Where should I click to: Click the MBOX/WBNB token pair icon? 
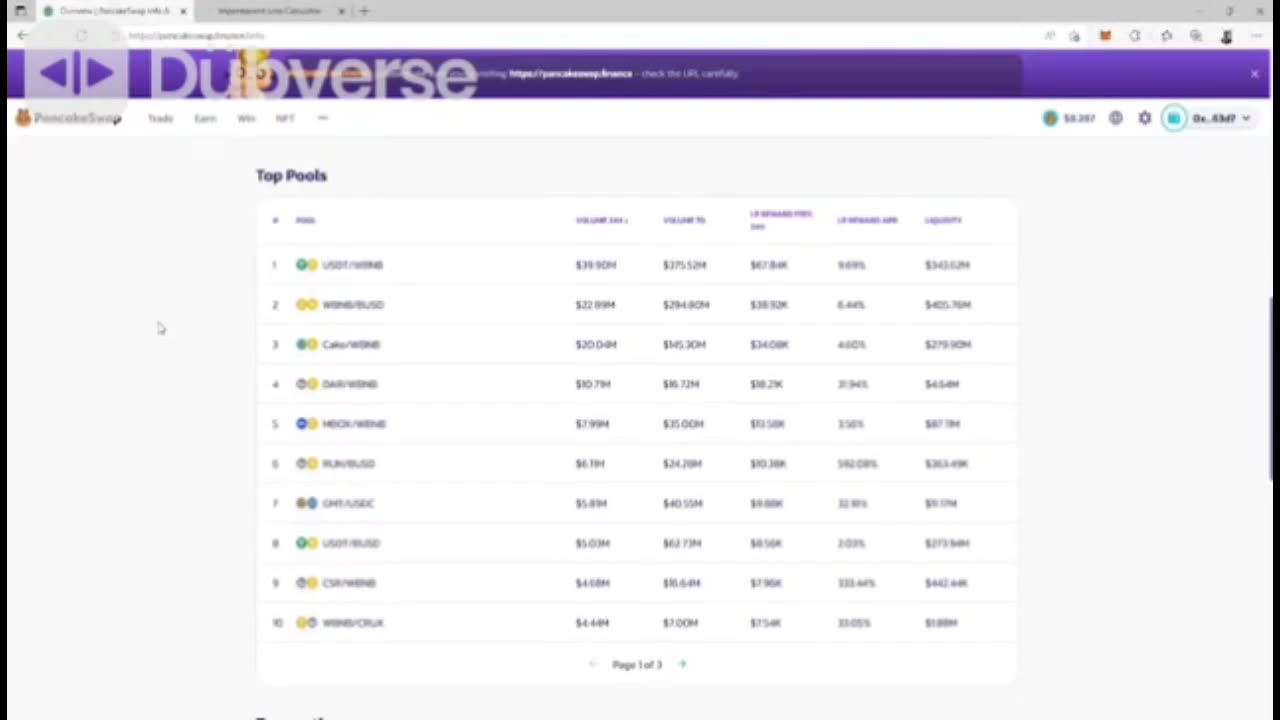(307, 424)
